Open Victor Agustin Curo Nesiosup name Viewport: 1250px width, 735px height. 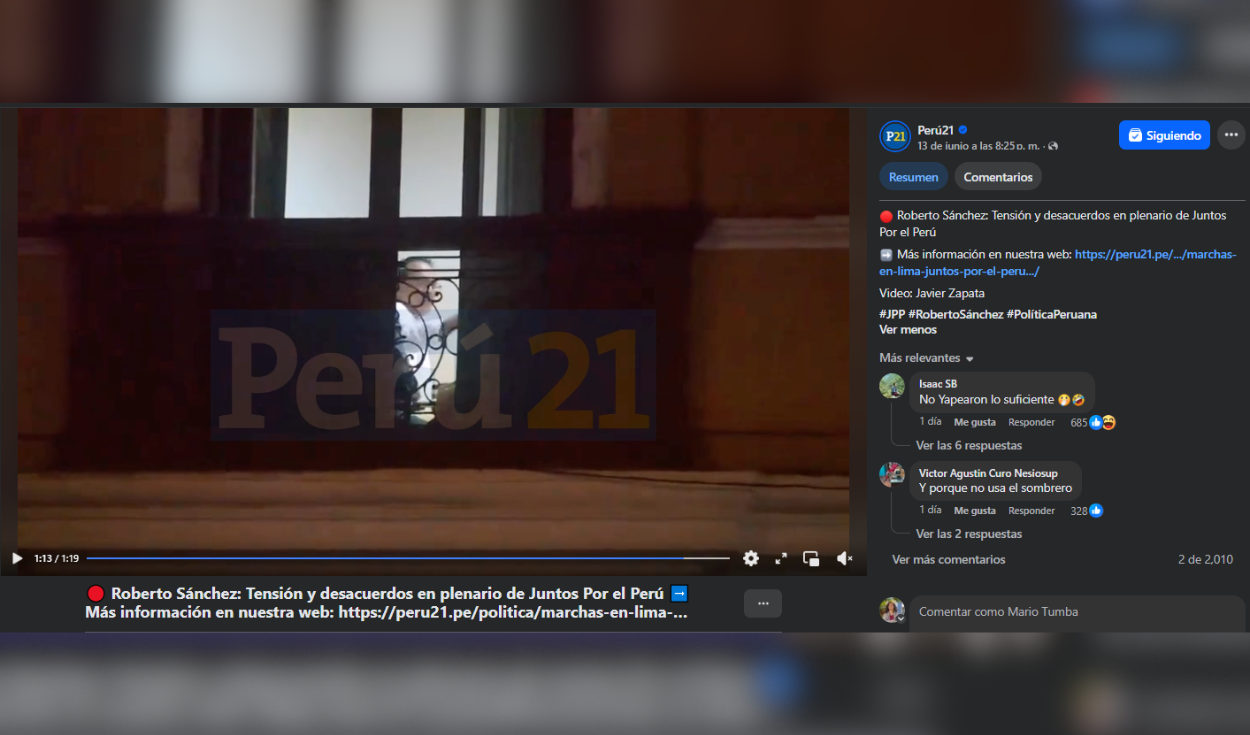point(988,473)
